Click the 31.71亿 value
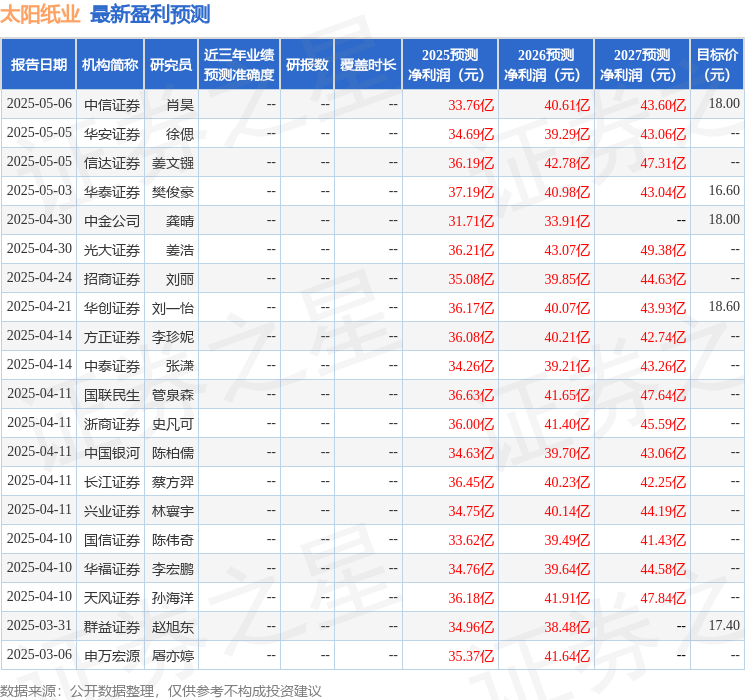Image resolution: width=745 pixels, height=700 pixels. coord(471,221)
